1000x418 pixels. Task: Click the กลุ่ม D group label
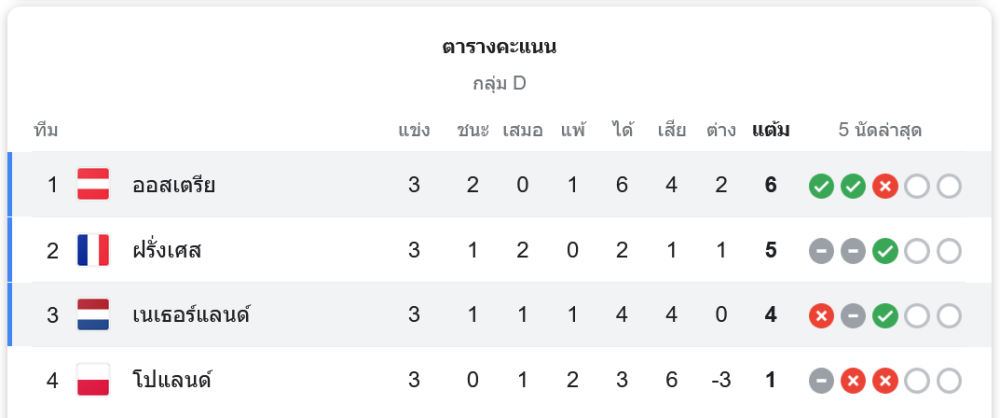click(x=499, y=84)
